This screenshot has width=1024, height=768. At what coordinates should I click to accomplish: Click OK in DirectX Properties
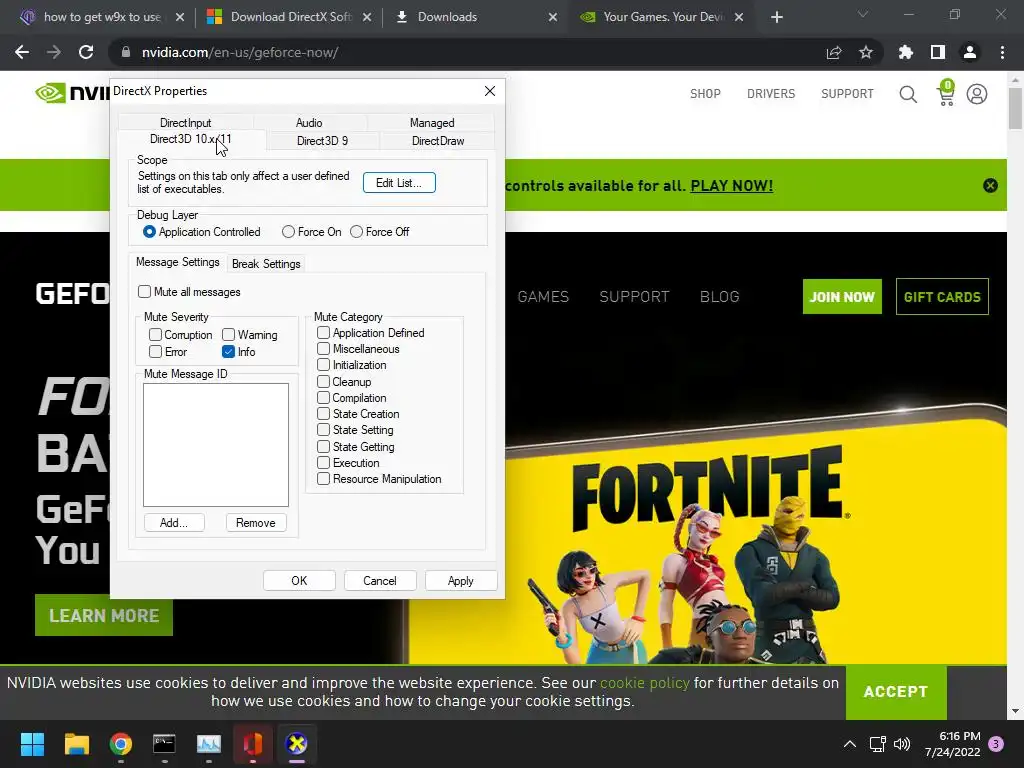[x=299, y=581]
